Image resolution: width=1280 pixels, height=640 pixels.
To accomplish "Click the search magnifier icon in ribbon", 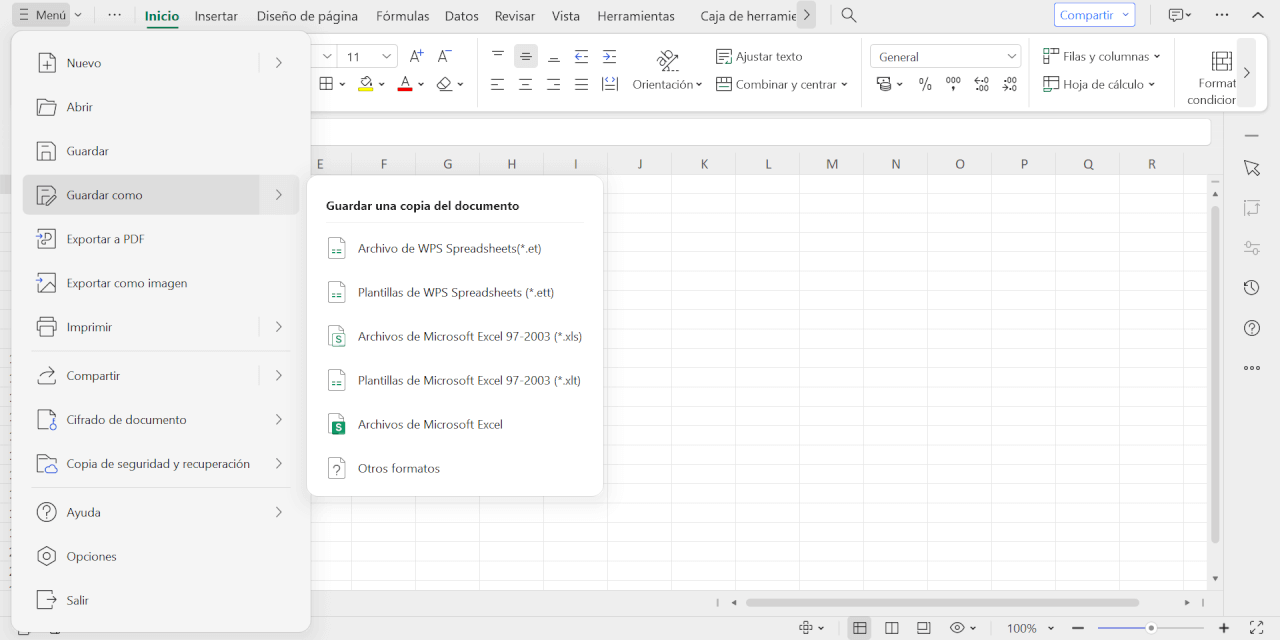I will point(847,16).
